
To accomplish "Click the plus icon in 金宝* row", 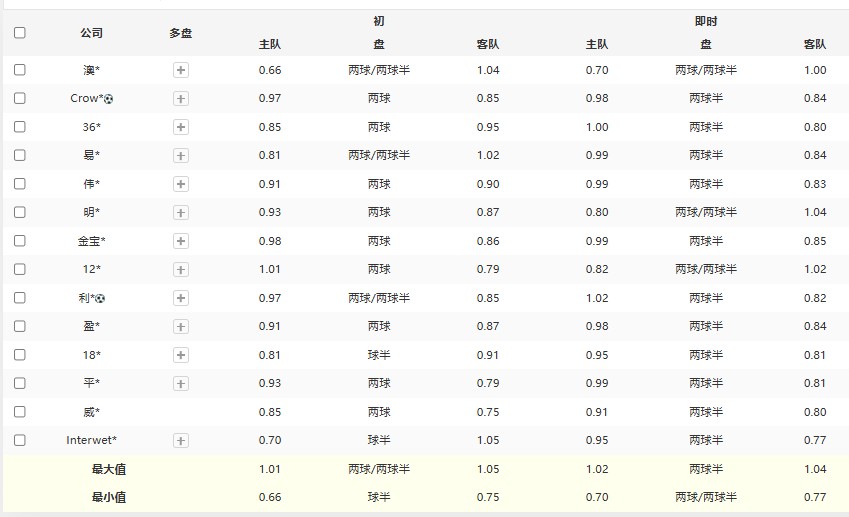I will click(181, 241).
